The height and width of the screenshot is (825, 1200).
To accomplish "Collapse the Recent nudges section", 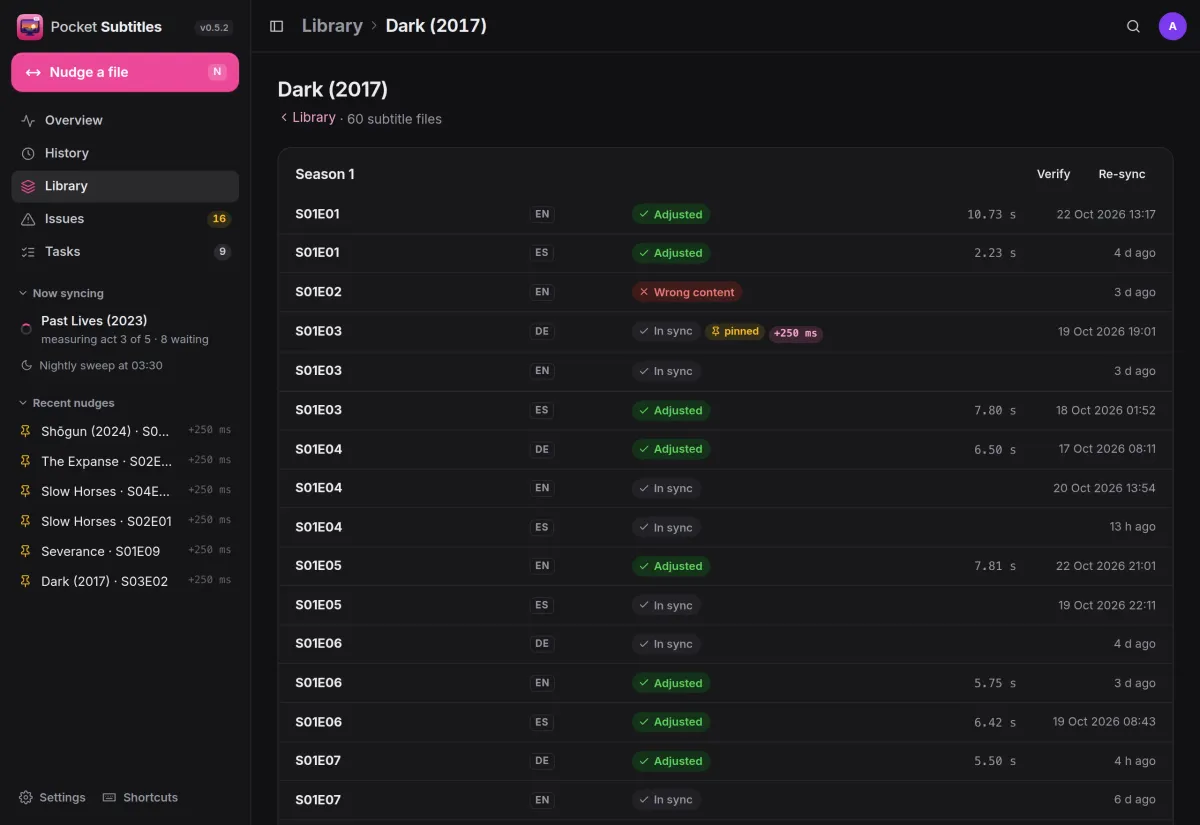I will coord(67,403).
